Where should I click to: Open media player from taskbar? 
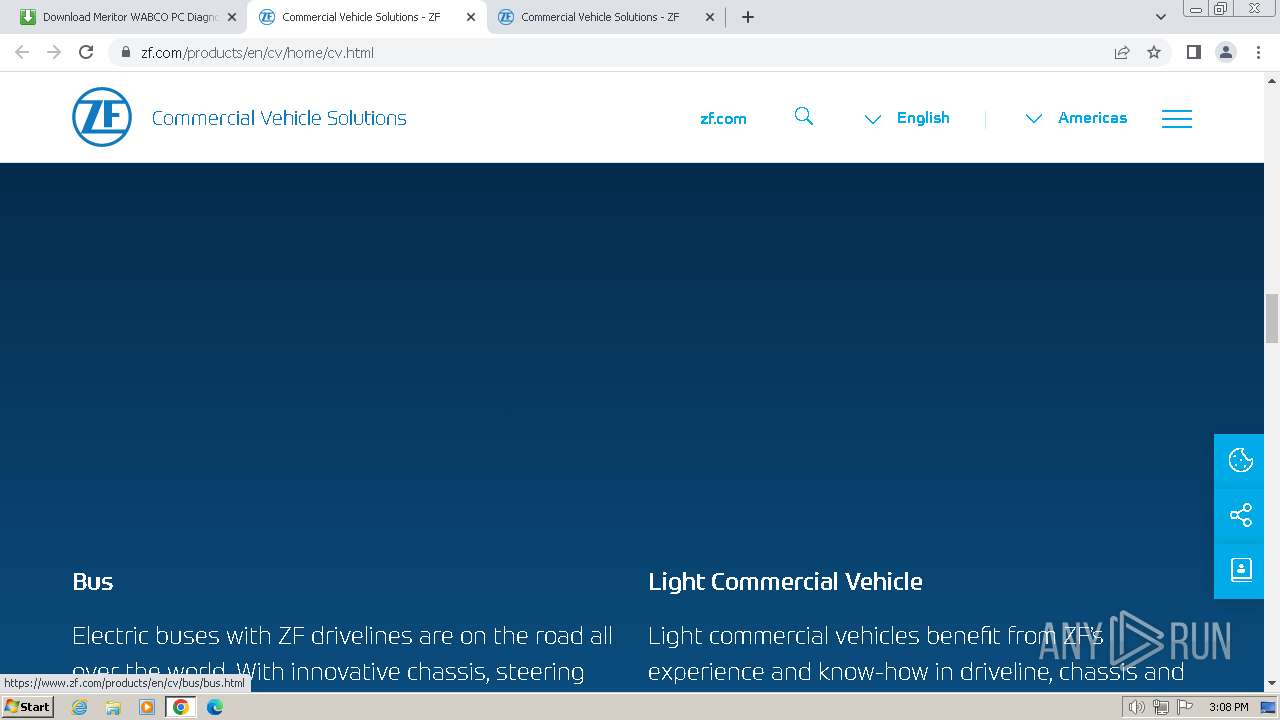coord(147,707)
